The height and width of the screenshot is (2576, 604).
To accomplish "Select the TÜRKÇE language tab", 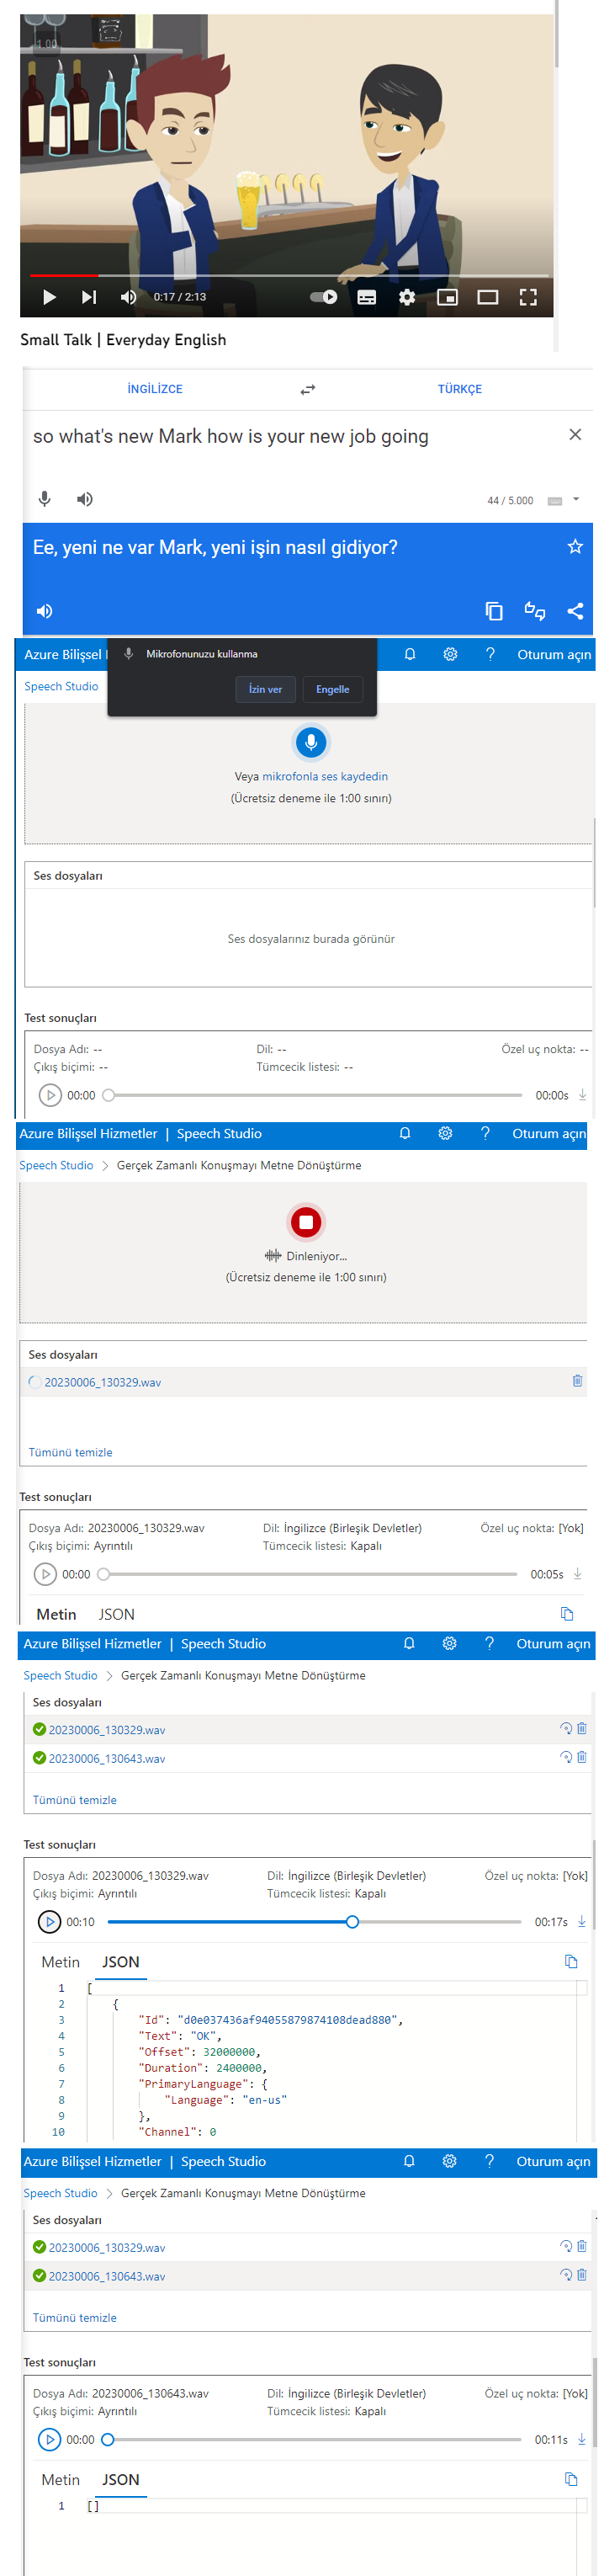I will pos(460,389).
